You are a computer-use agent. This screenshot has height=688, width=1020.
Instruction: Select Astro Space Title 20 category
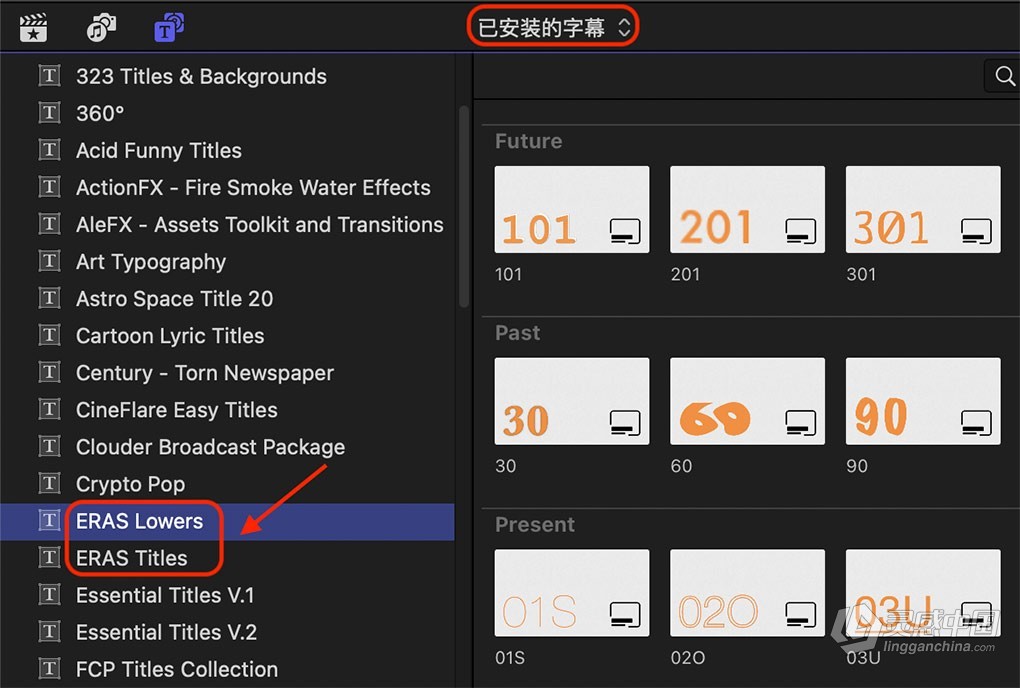coord(228,298)
